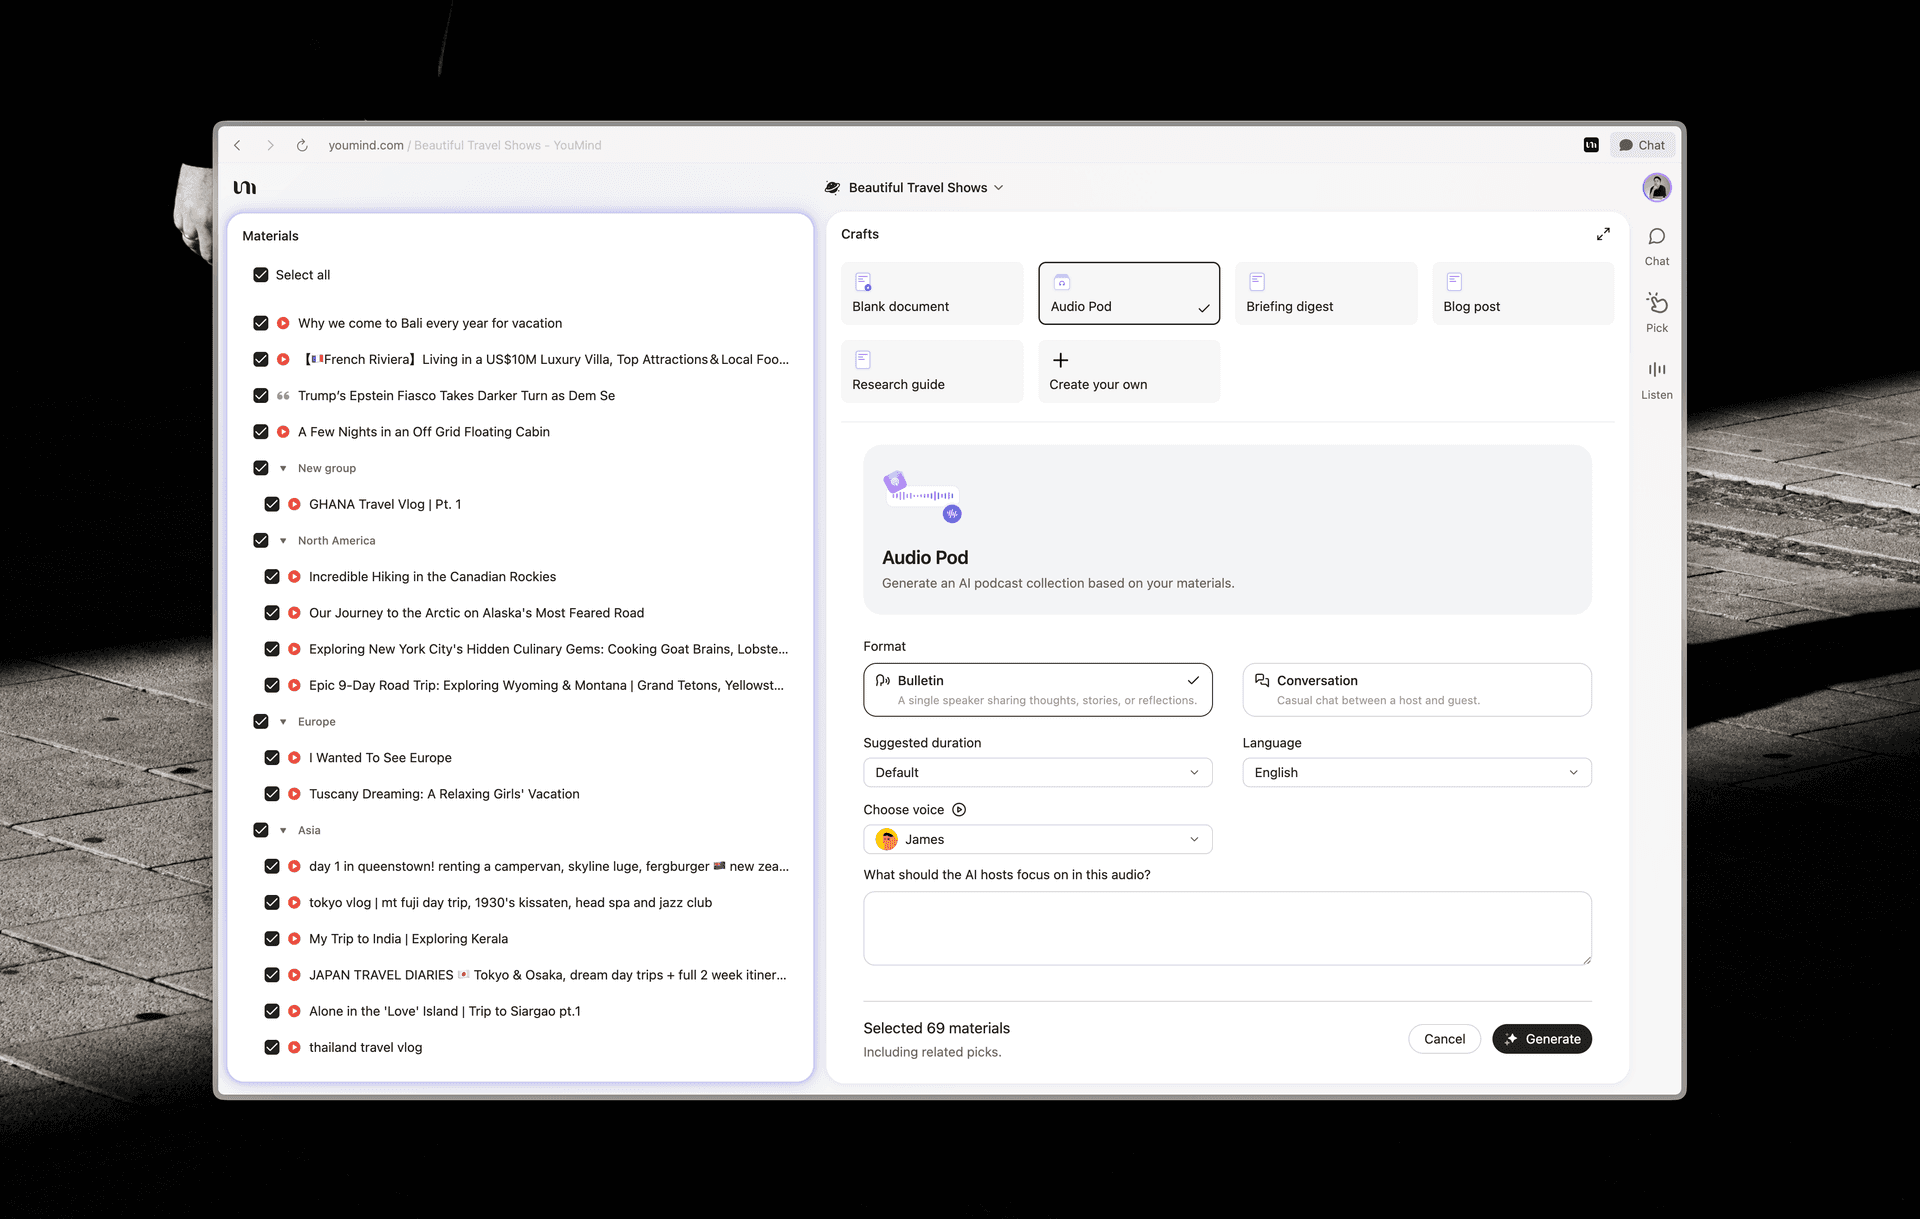Image resolution: width=1920 pixels, height=1219 pixels.
Task: Open the user profile avatar
Action: tap(1656, 188)
